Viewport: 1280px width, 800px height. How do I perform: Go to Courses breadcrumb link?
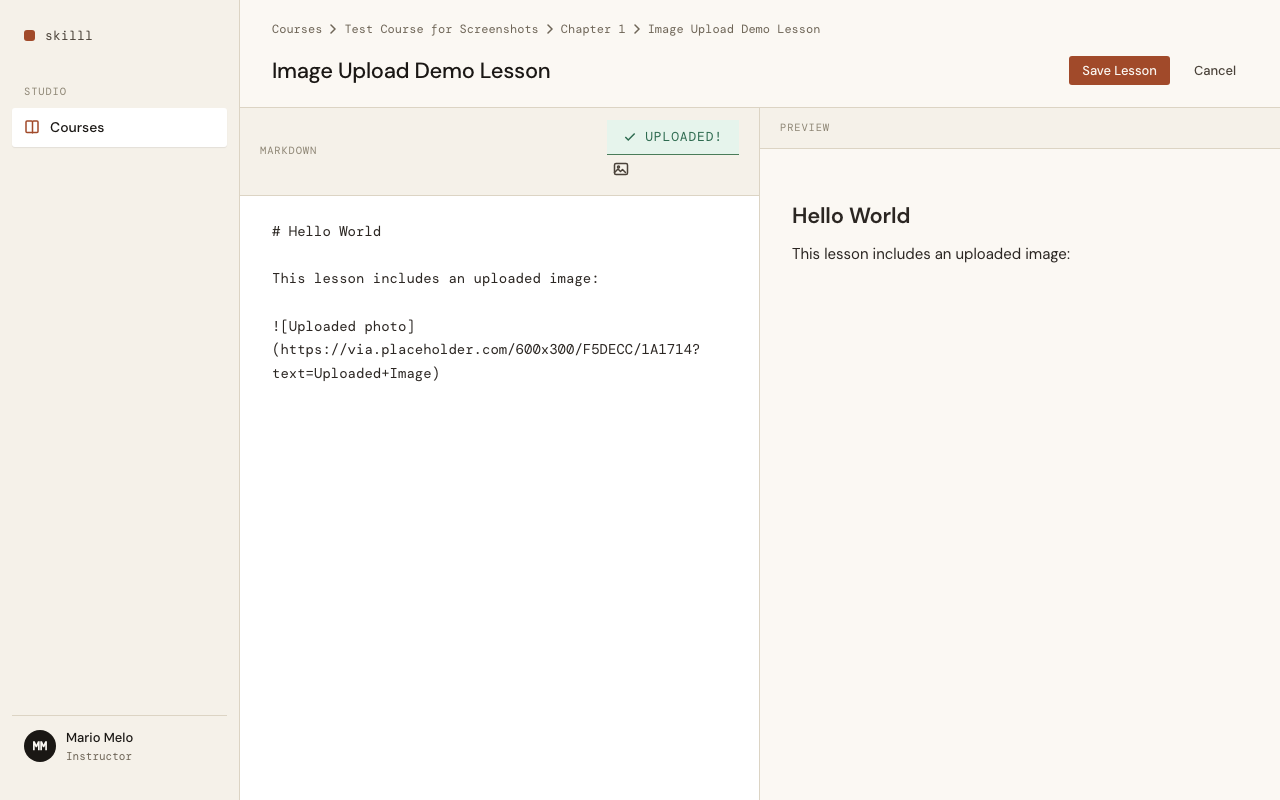(x=297, y=29)
